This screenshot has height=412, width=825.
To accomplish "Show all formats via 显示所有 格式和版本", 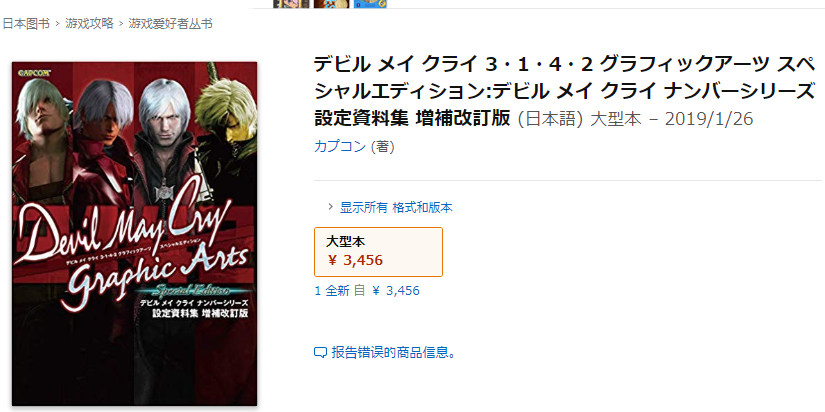I will click(396, 207).
